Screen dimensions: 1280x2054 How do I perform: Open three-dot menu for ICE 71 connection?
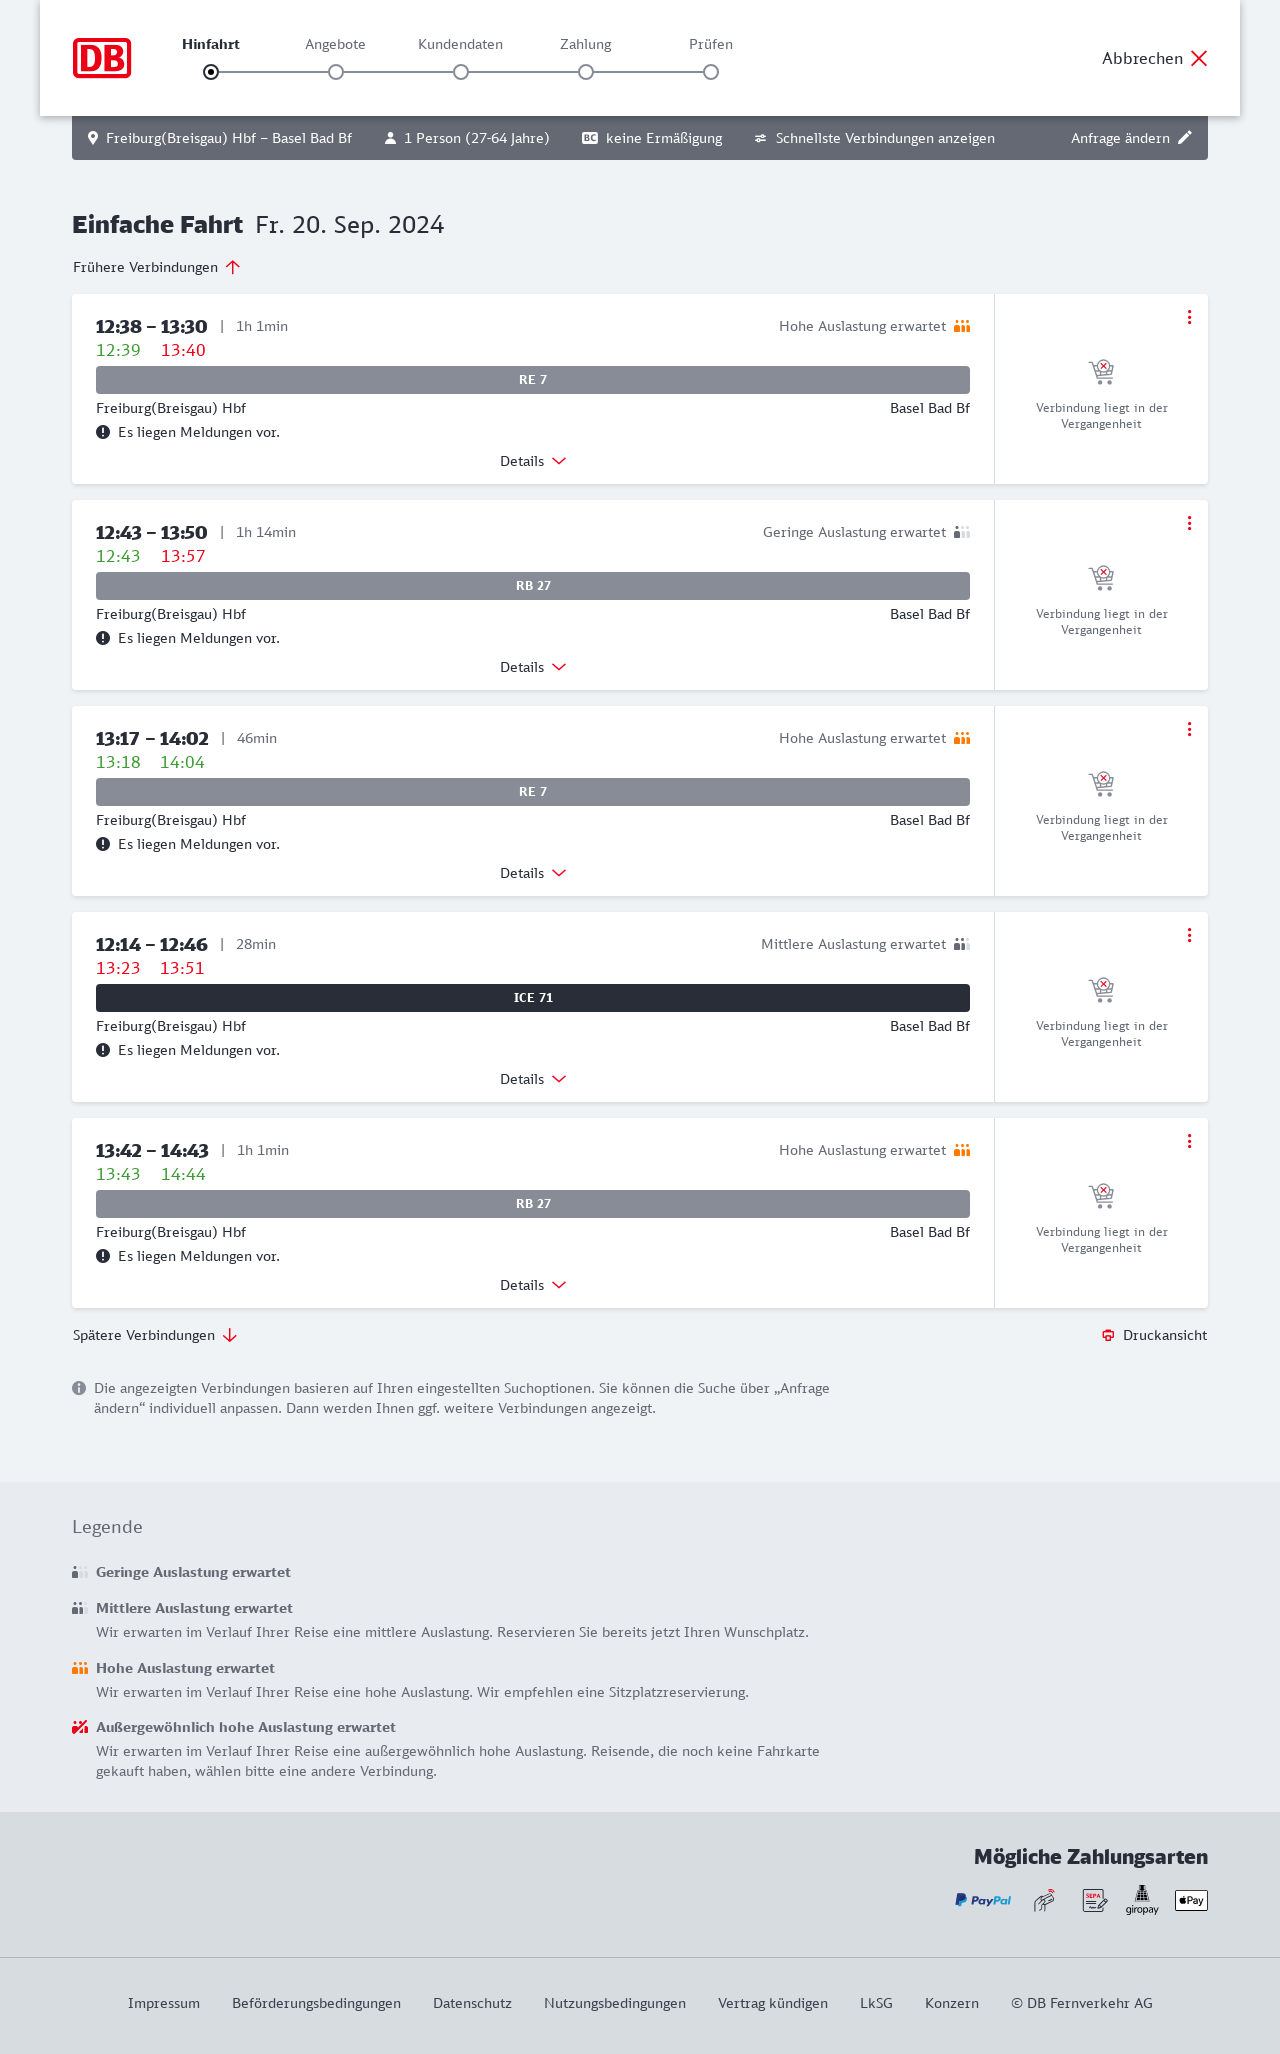point(1189,935)
